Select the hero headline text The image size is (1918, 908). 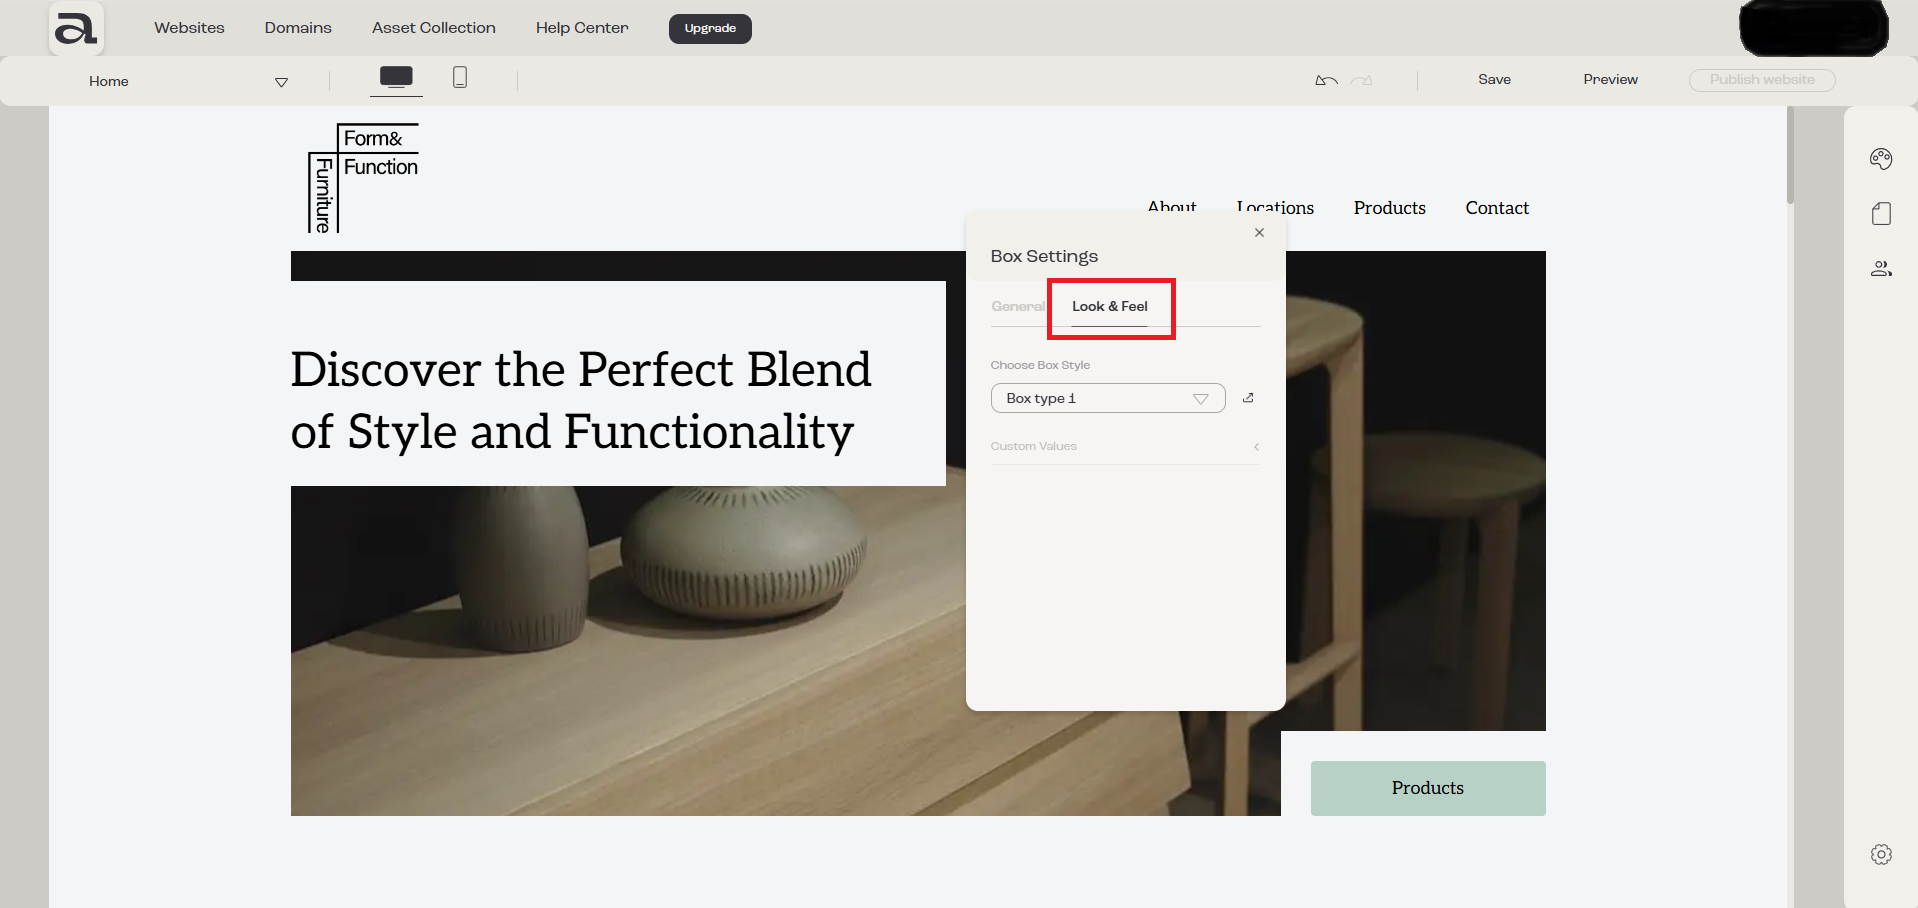click(x=581, y=401)
